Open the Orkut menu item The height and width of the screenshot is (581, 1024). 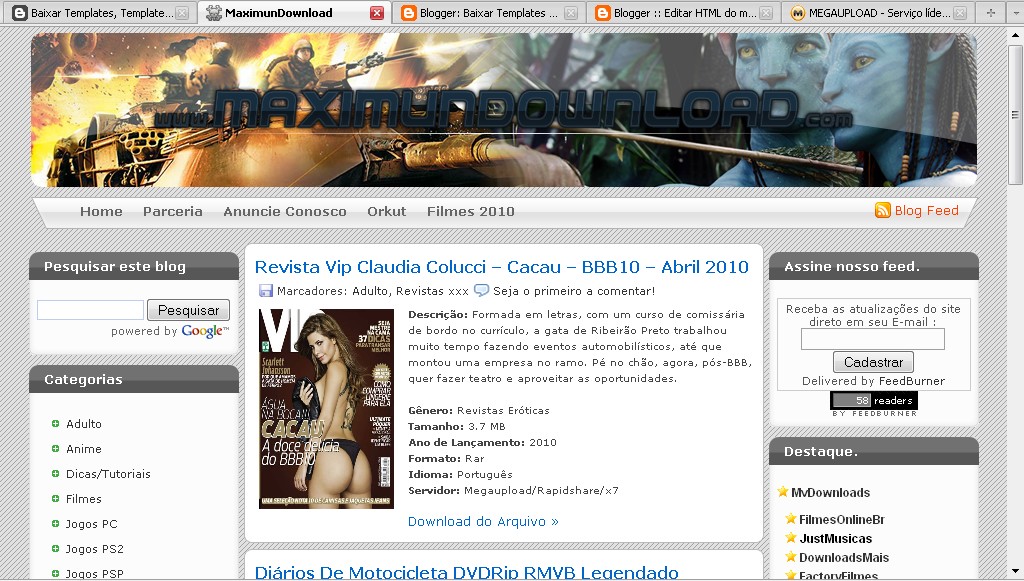(387, 212)
